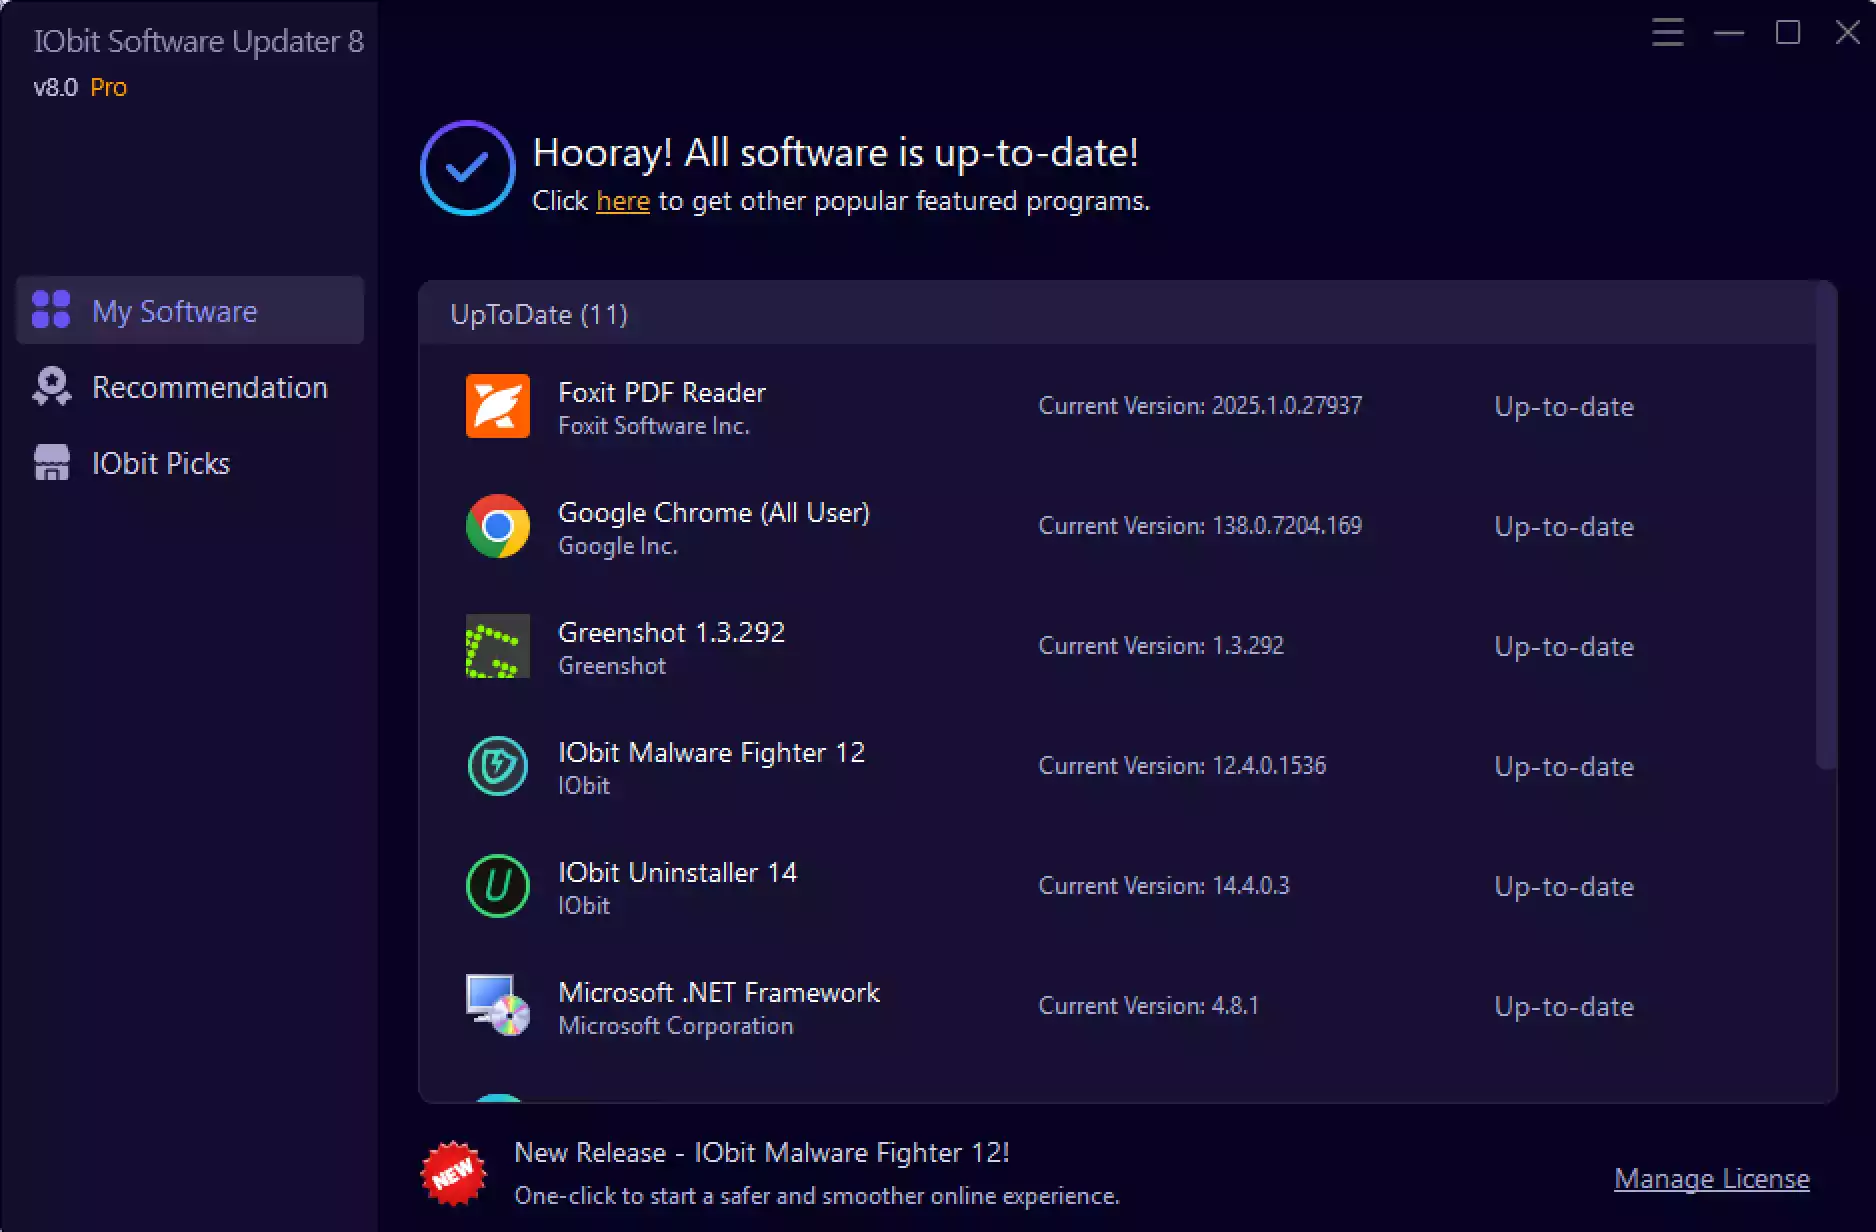Click the IObit Malware Fighter 12 name
This screenshot has width=1876, height=1232.
712,752
